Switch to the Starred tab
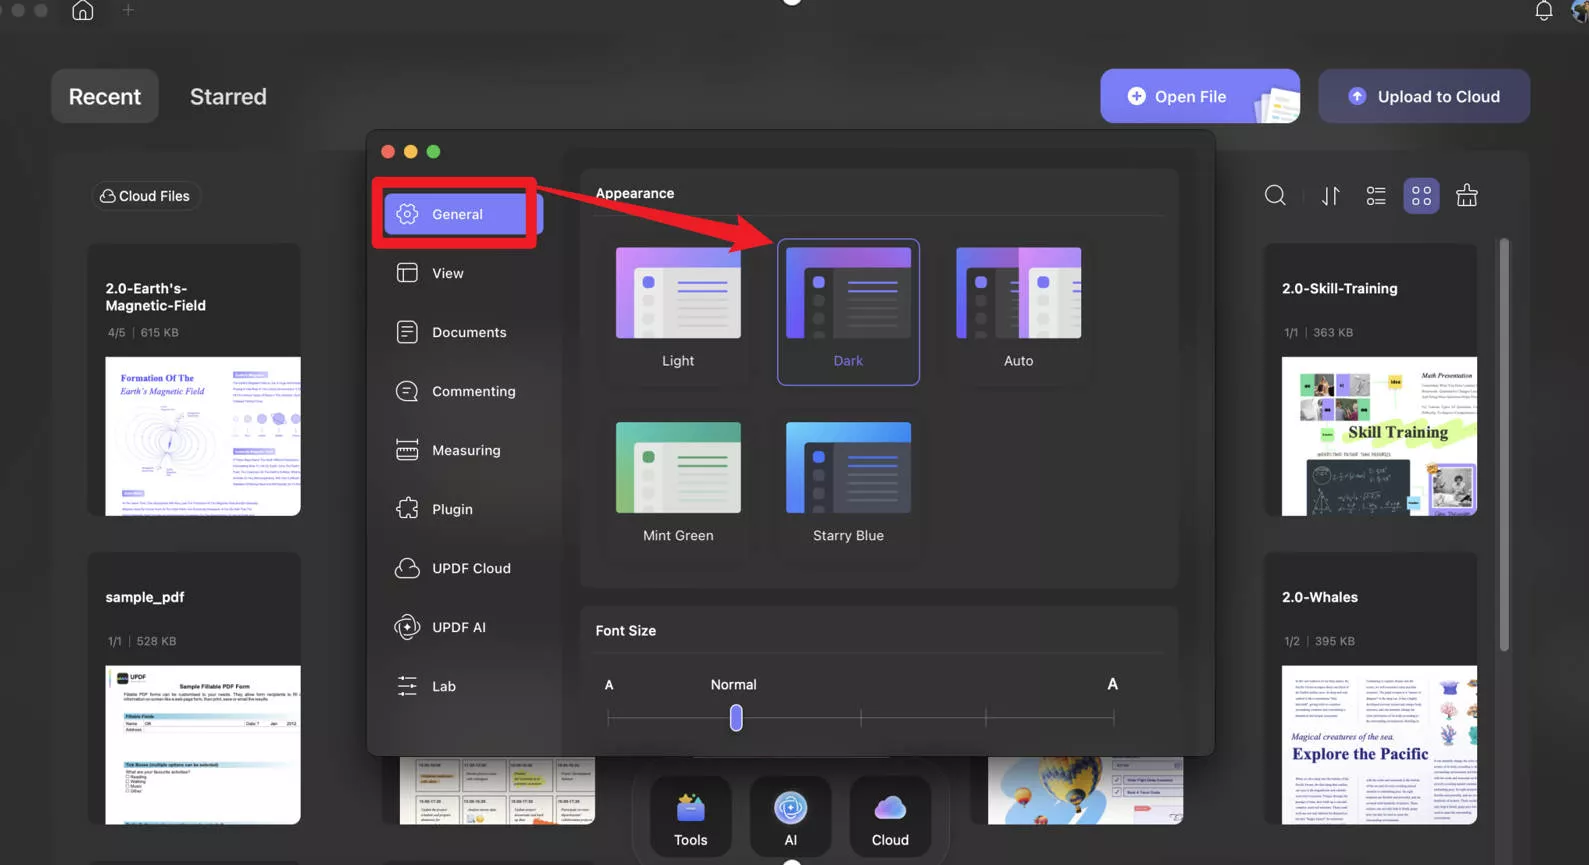 228,96
